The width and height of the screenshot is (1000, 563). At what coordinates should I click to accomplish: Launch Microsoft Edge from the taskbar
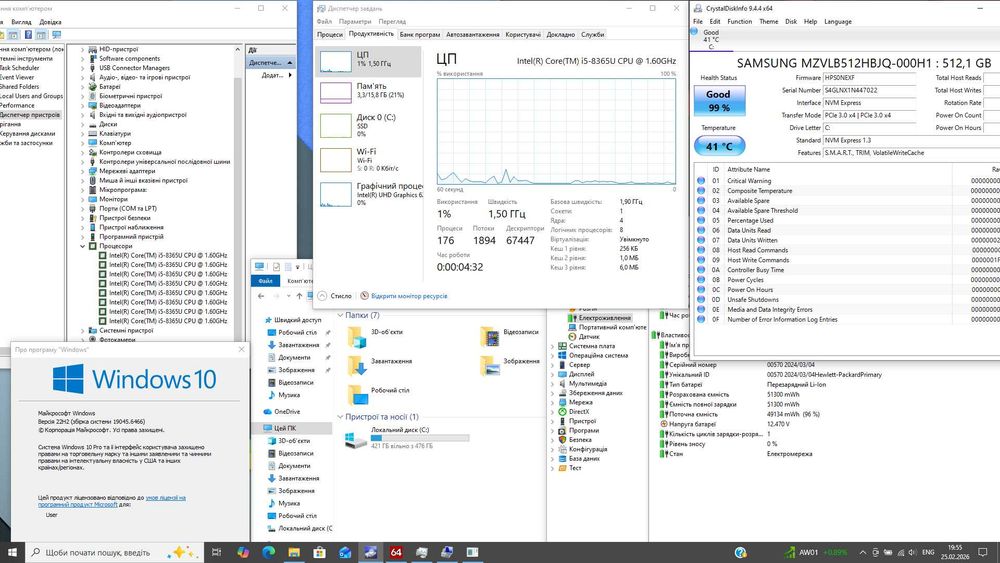click(x=268, y=552)
